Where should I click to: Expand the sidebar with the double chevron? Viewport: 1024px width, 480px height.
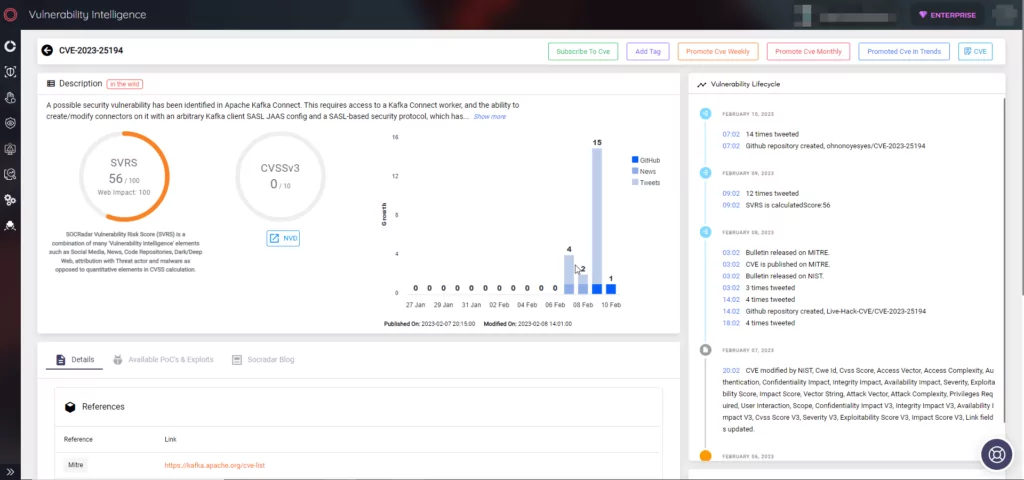coord(10,471)
